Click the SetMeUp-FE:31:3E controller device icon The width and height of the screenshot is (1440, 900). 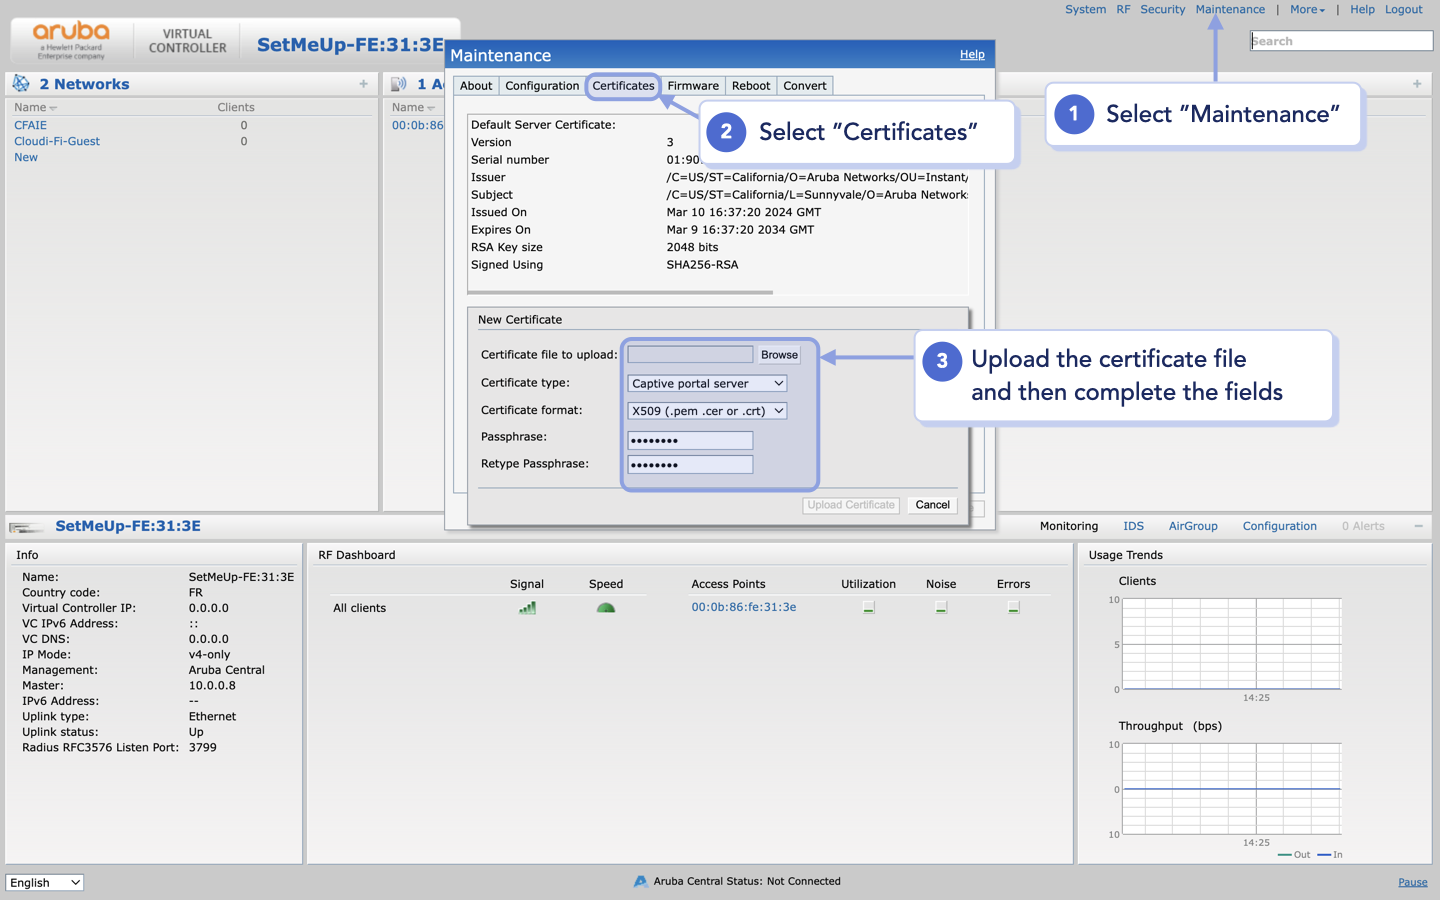coord(26,526)
